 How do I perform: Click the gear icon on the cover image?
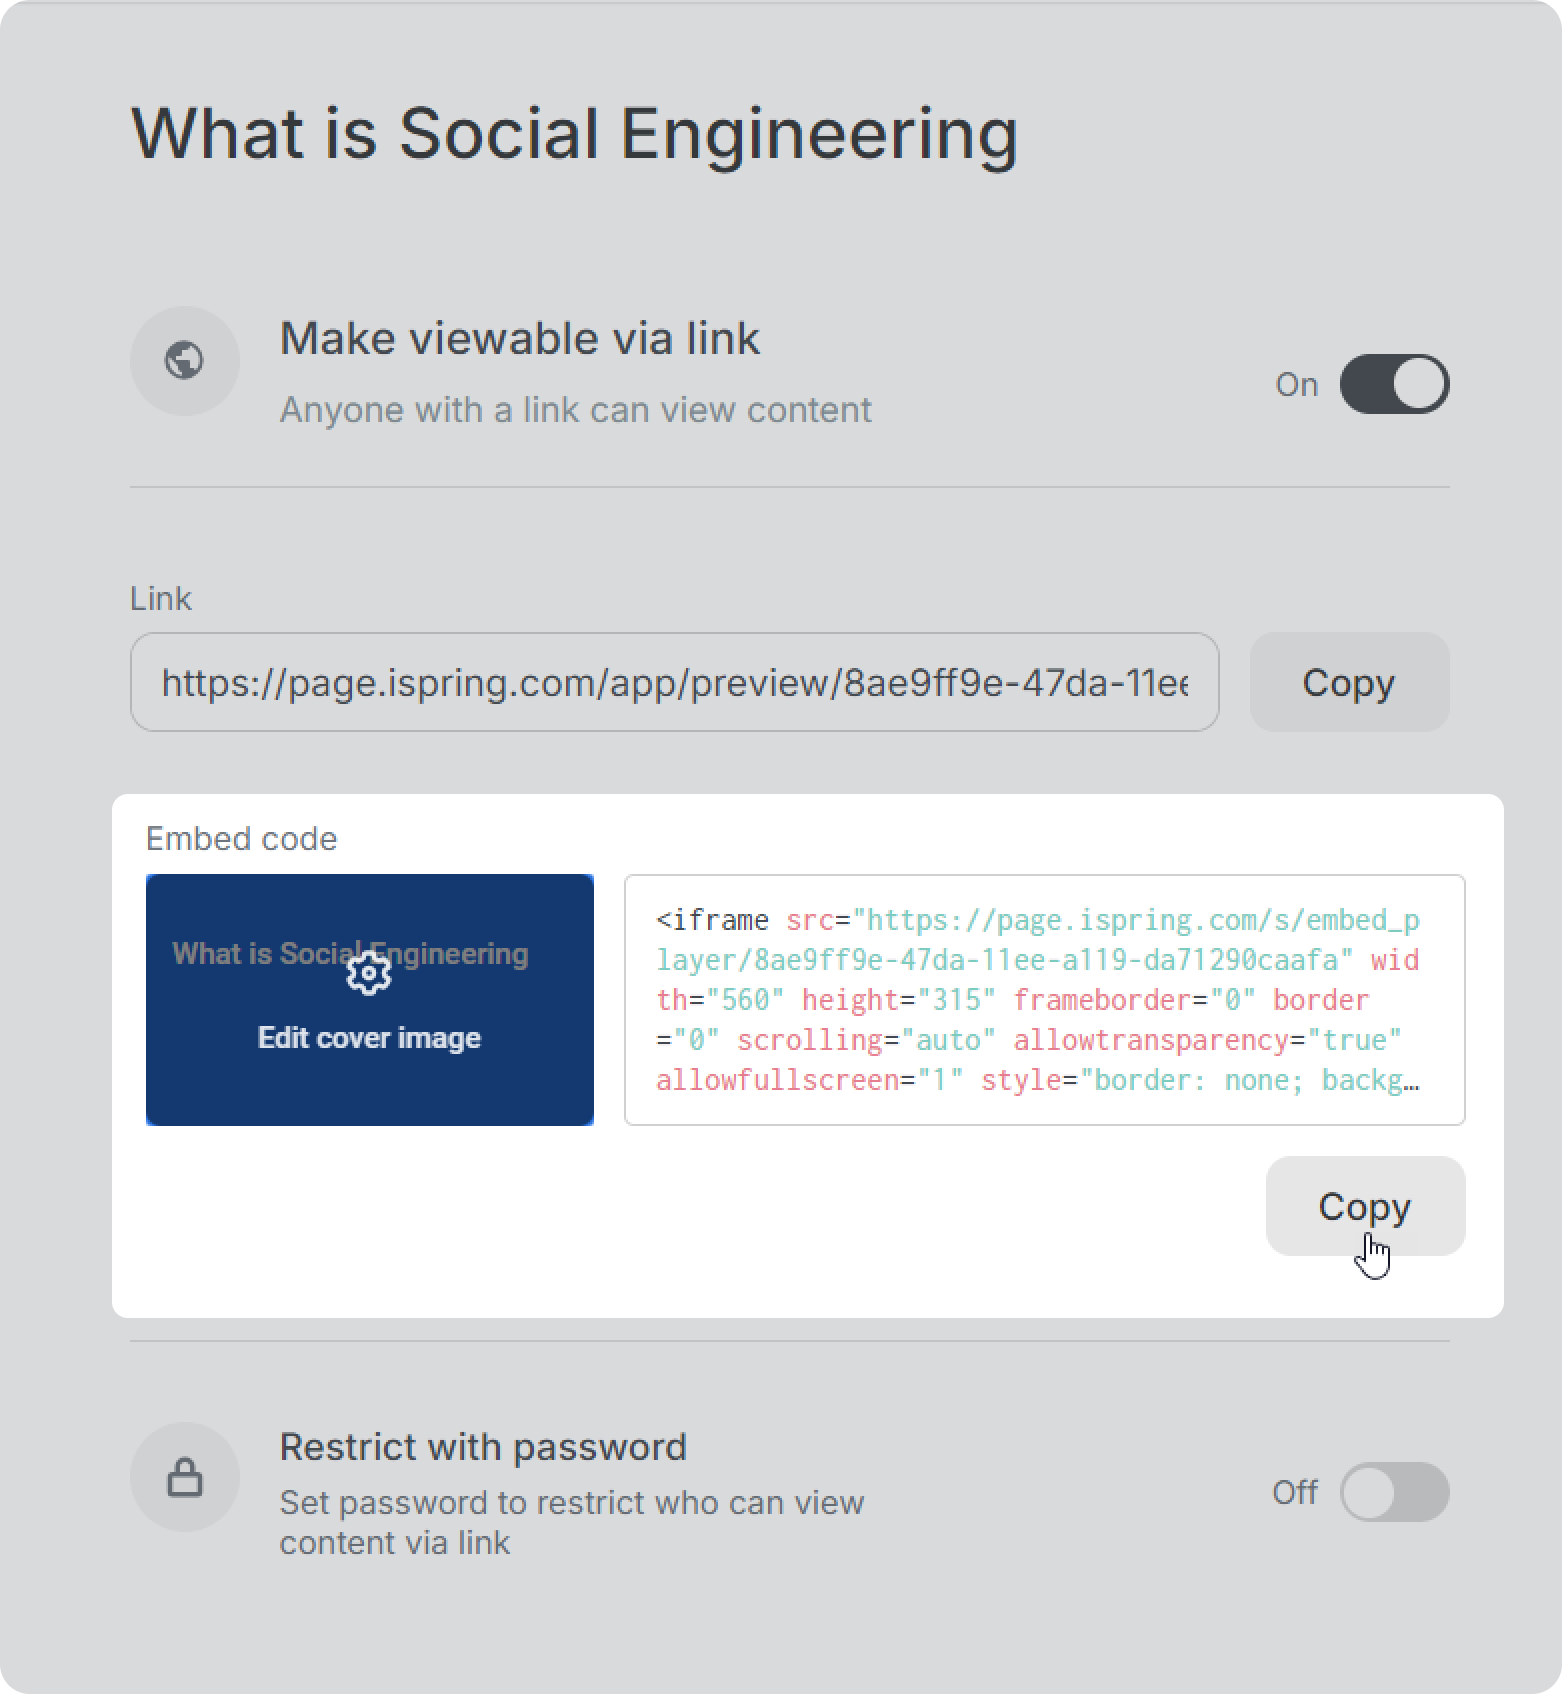tap(369, 973)
